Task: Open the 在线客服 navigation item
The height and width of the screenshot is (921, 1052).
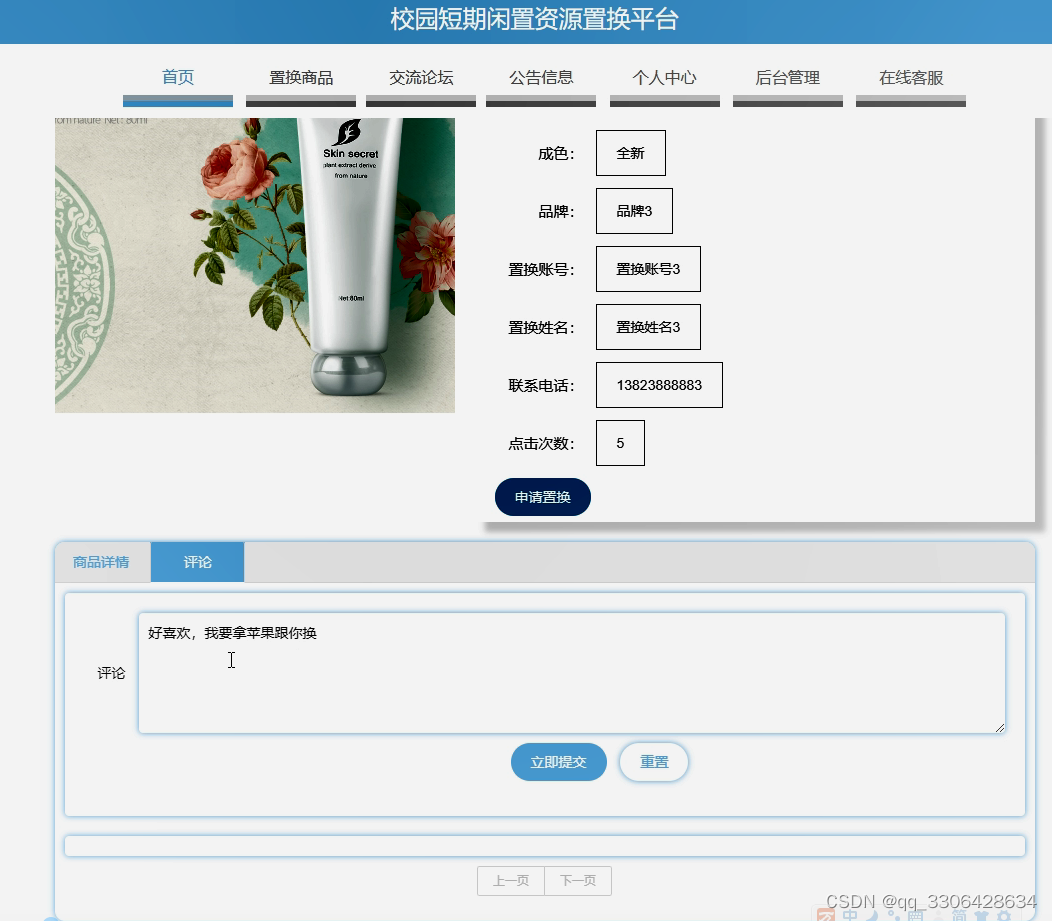Action: (910, 75)
